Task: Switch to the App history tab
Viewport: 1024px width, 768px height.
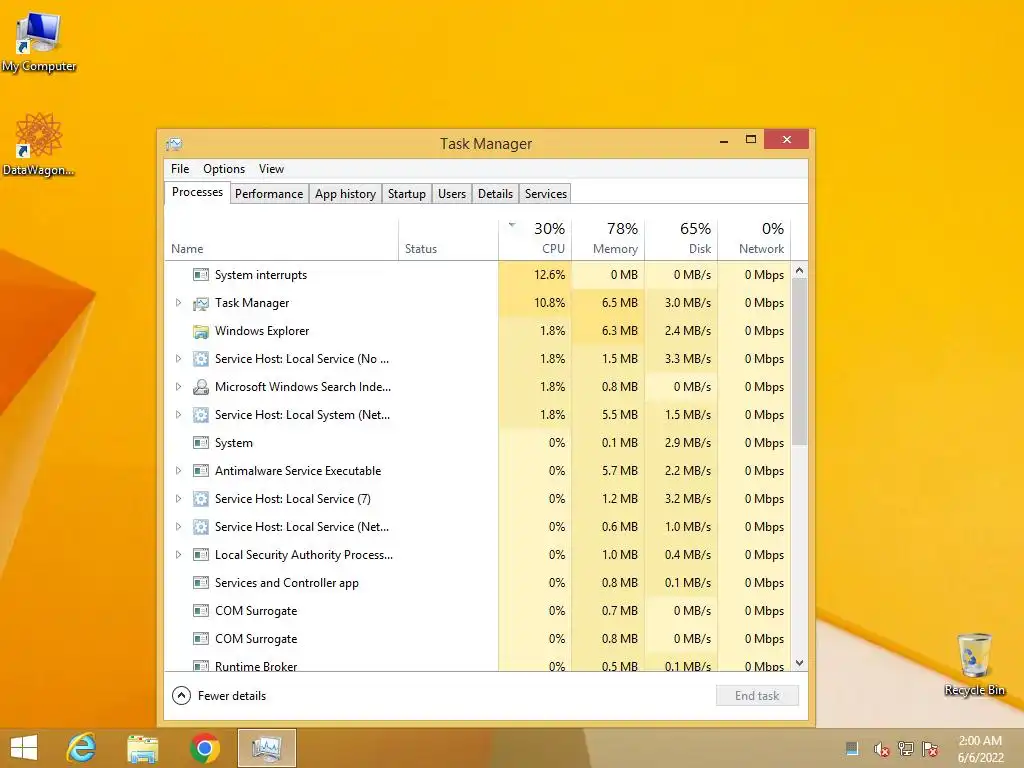Action: (345, 194)
